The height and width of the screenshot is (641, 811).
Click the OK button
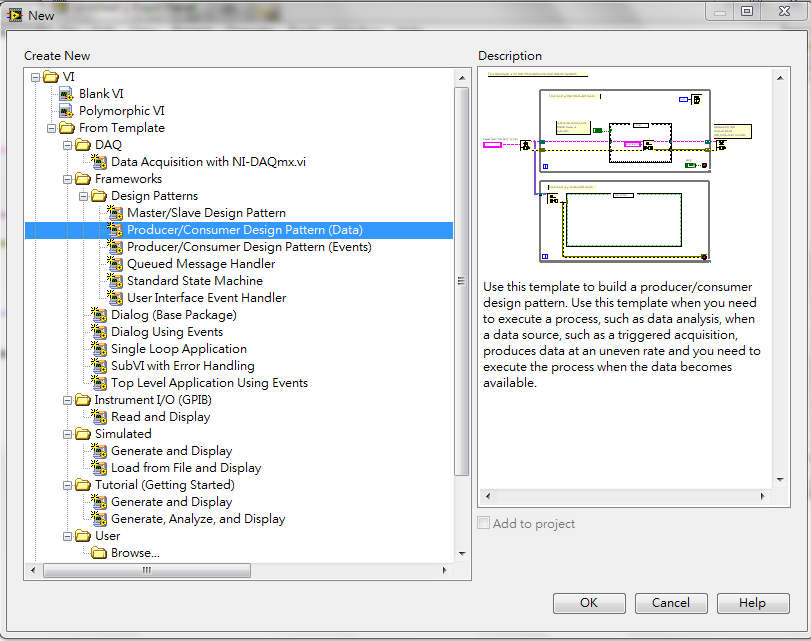589,603
